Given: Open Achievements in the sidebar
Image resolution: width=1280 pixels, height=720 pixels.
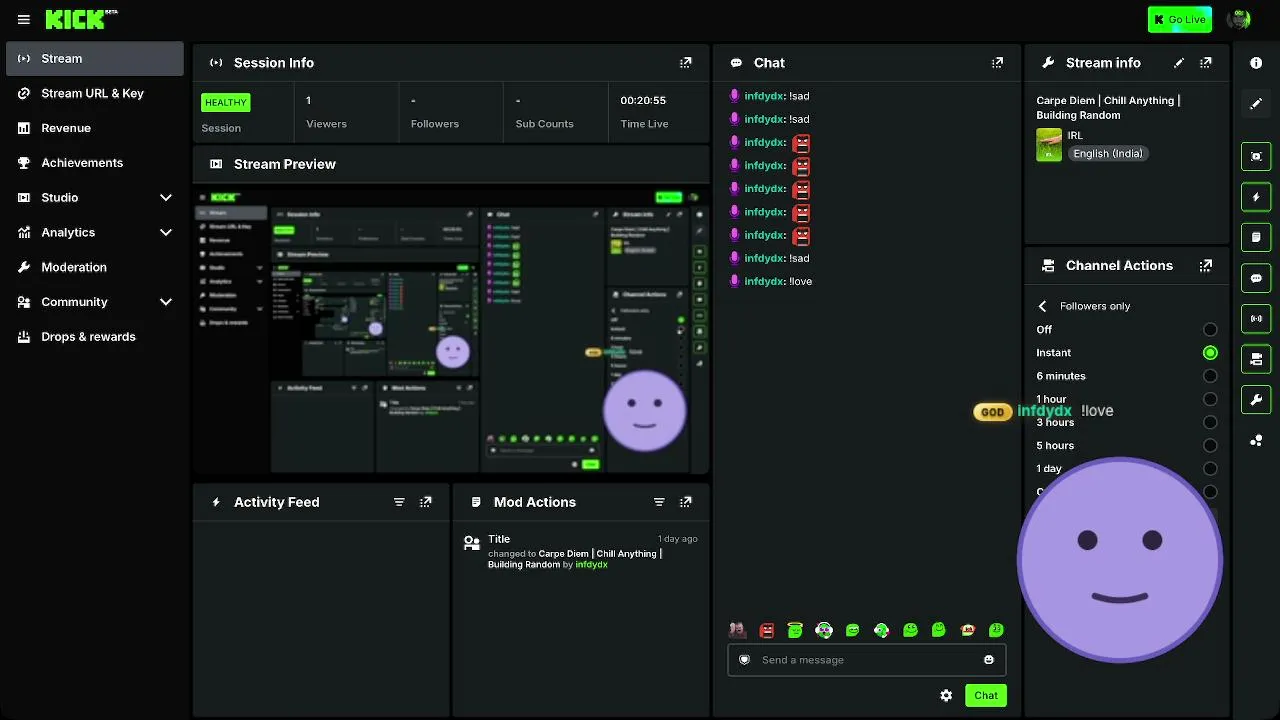Looking at the screenshot, I should 95,163.
